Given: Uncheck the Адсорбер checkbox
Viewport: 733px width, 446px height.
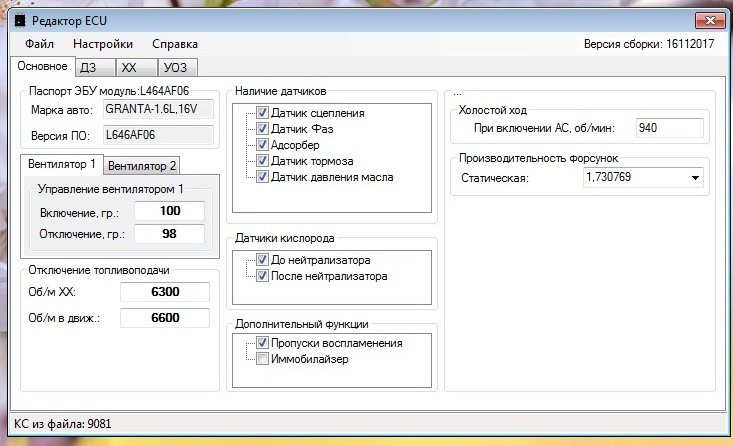Looking at the screenshot, I should pos(262,145).
